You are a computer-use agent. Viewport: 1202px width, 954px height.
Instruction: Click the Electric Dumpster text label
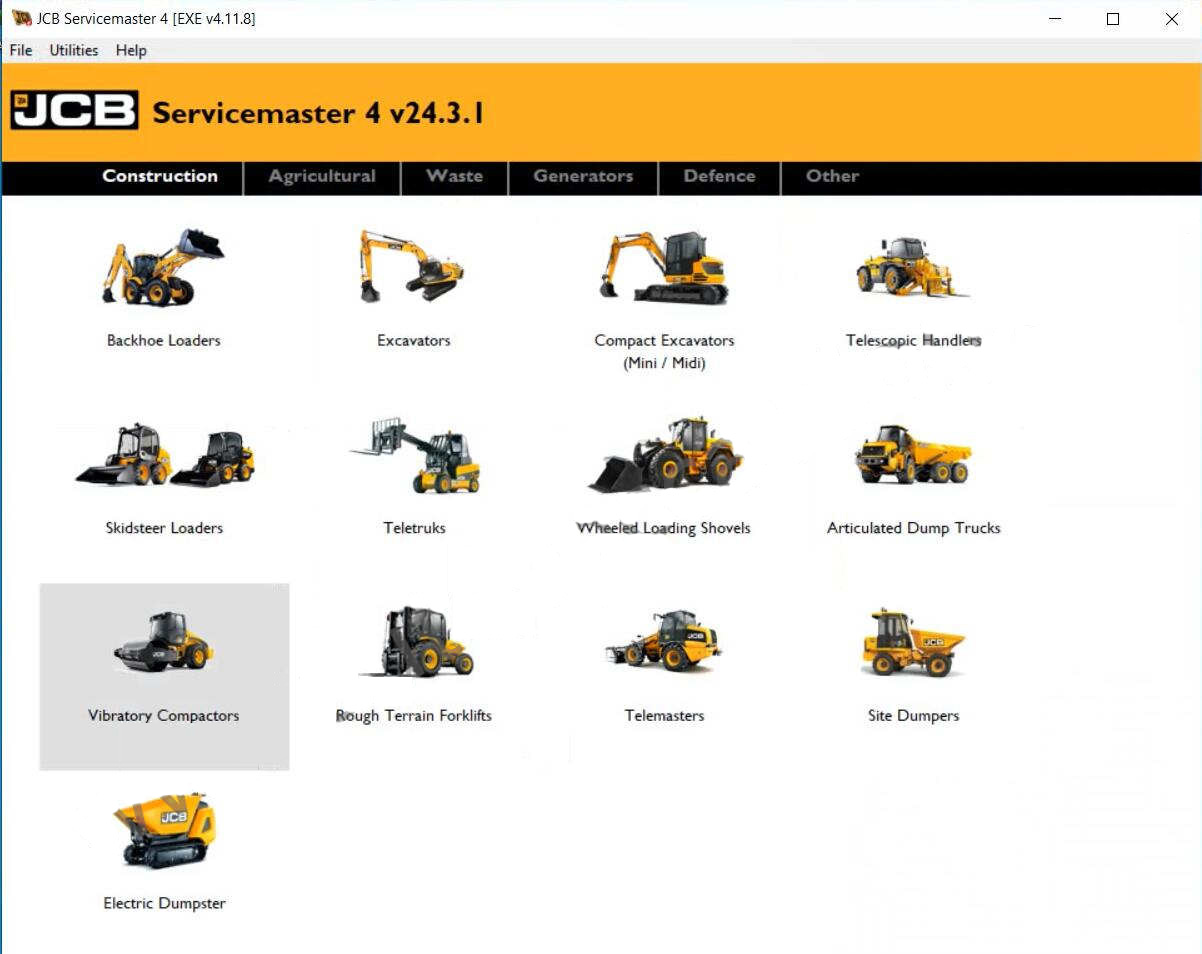point(164,903)
